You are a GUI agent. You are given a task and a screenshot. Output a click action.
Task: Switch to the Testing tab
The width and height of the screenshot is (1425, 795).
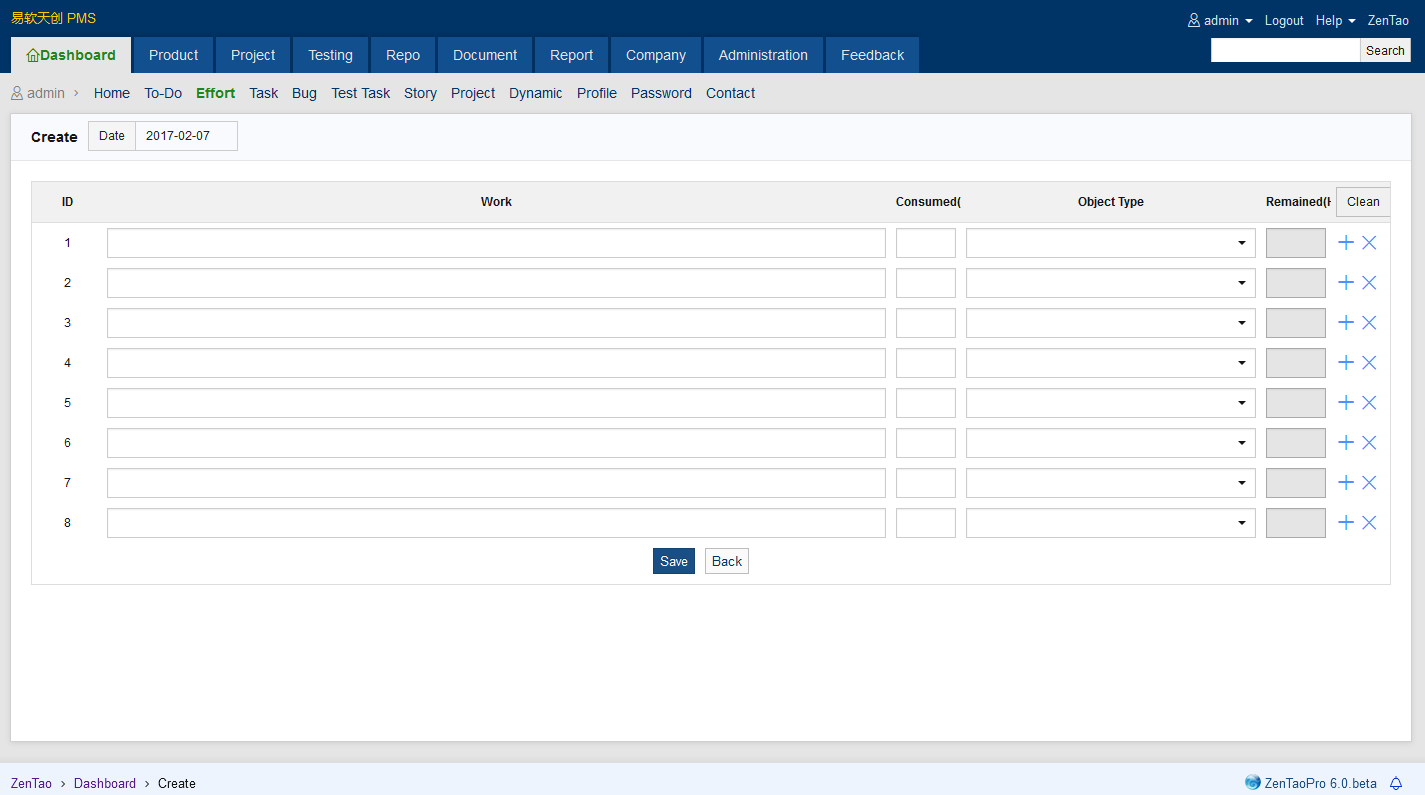click(x=330, y=55)
